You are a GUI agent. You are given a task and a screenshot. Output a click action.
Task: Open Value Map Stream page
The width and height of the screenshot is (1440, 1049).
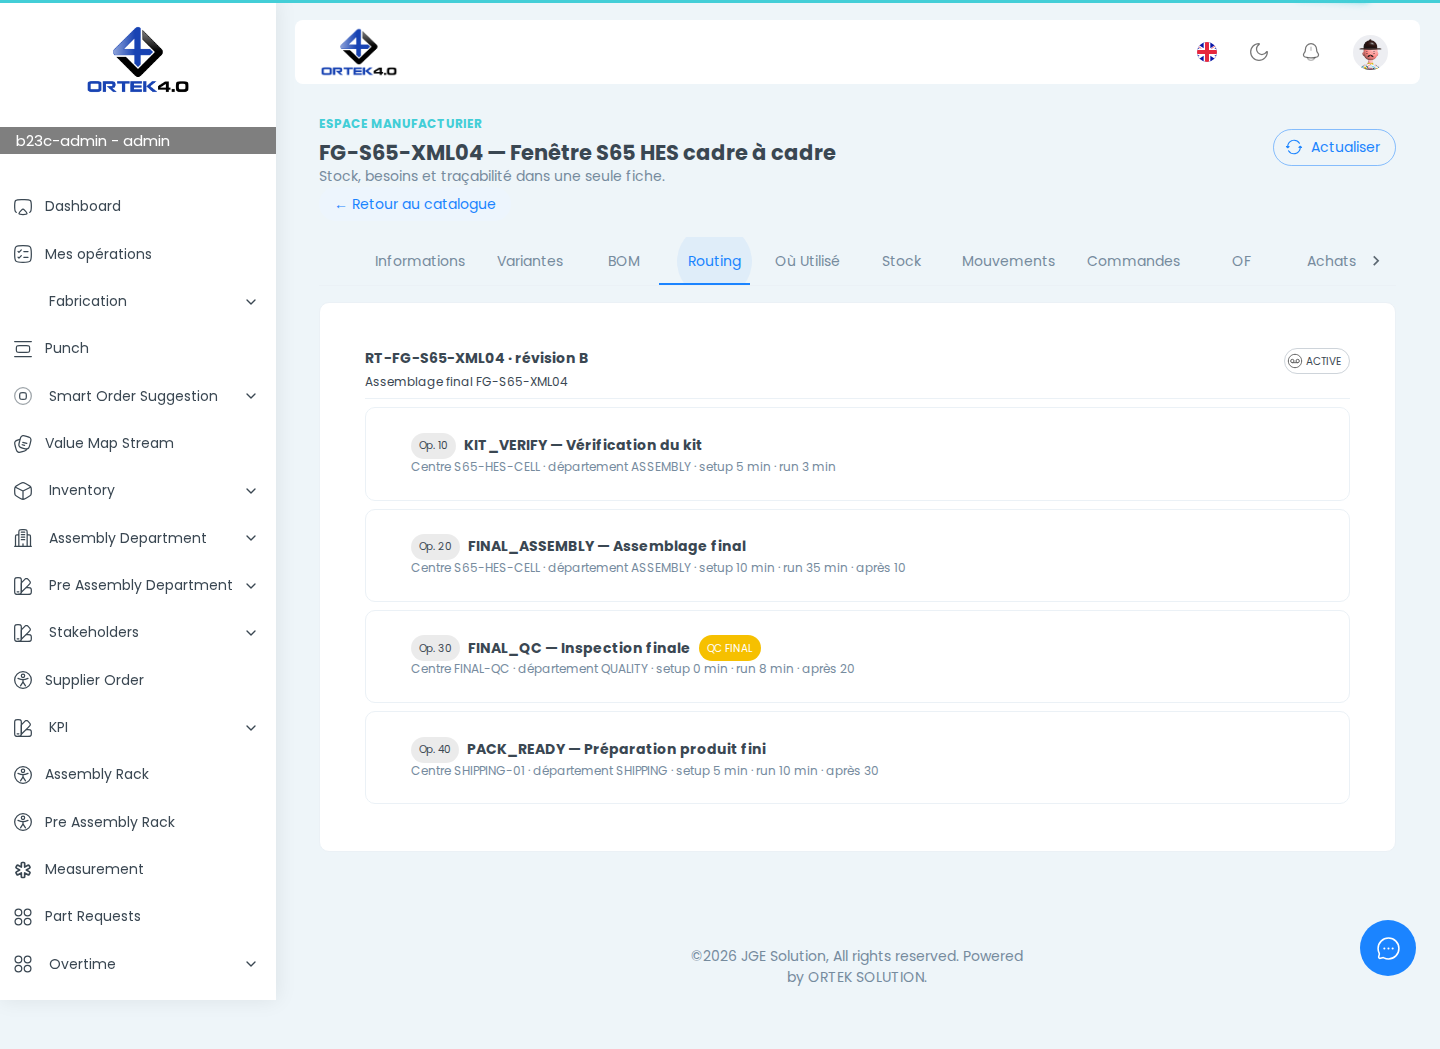[109, 443]
